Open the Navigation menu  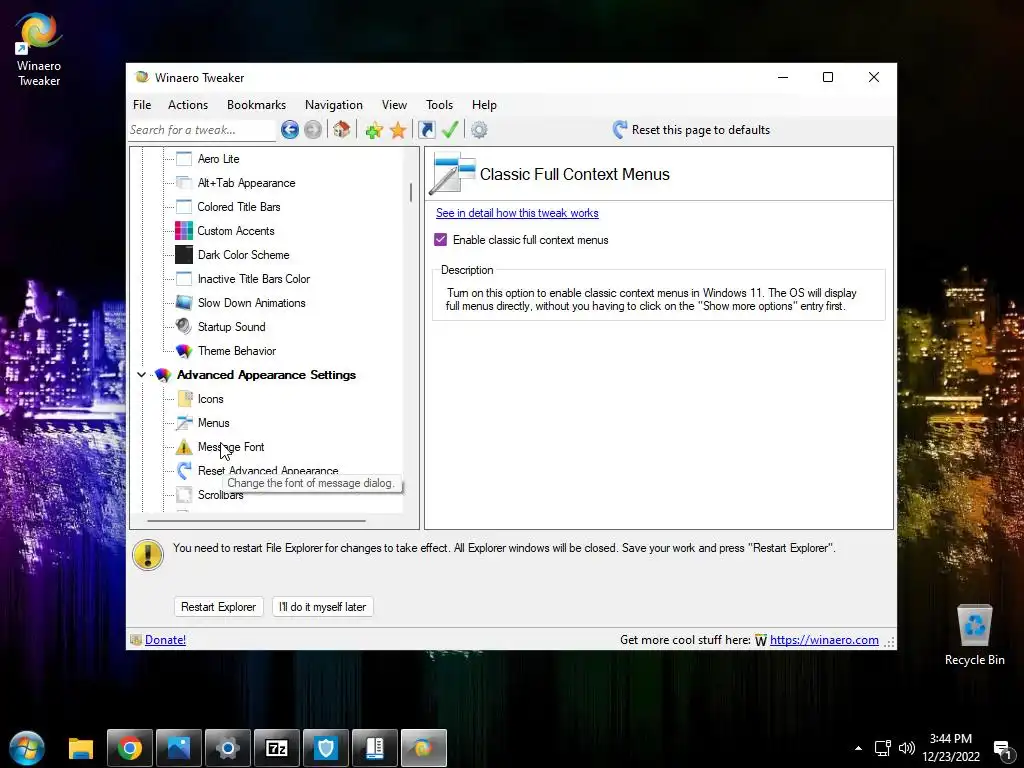(334, 104)
